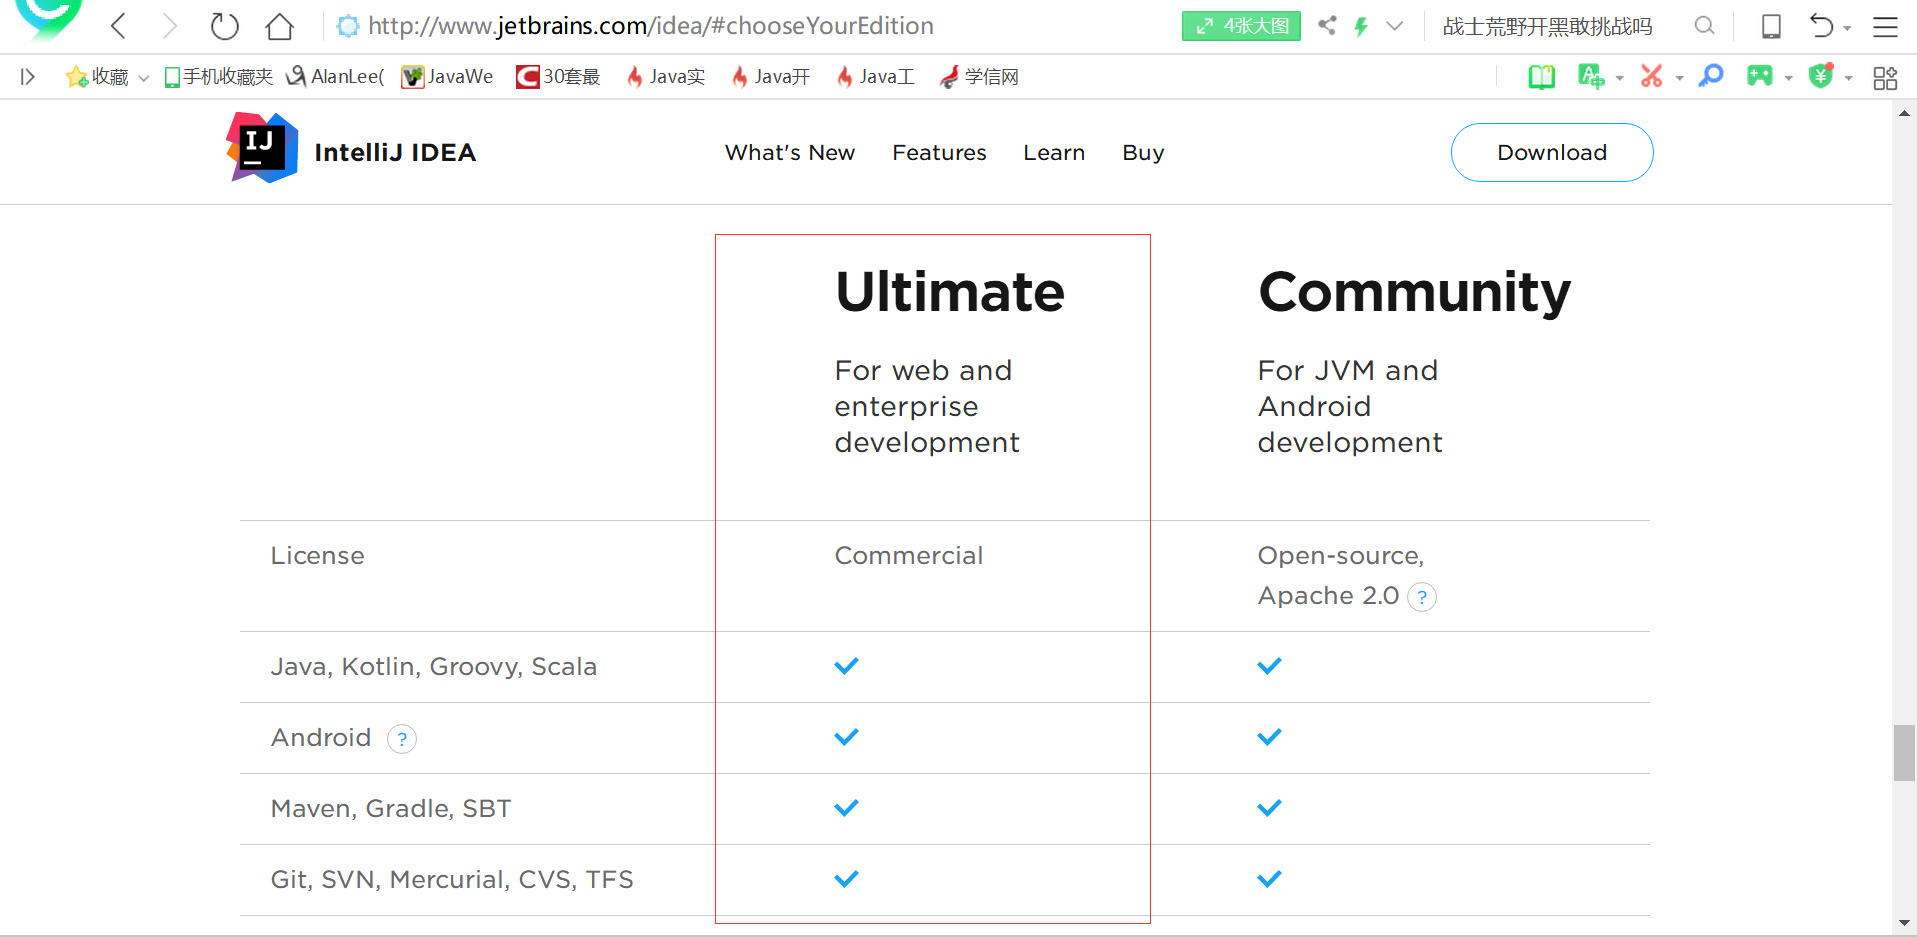Screen dimensions: 1917x937
Task: Click the red scissors screenshot icon
Action: pyautogui.click(x=1651, y=76)
